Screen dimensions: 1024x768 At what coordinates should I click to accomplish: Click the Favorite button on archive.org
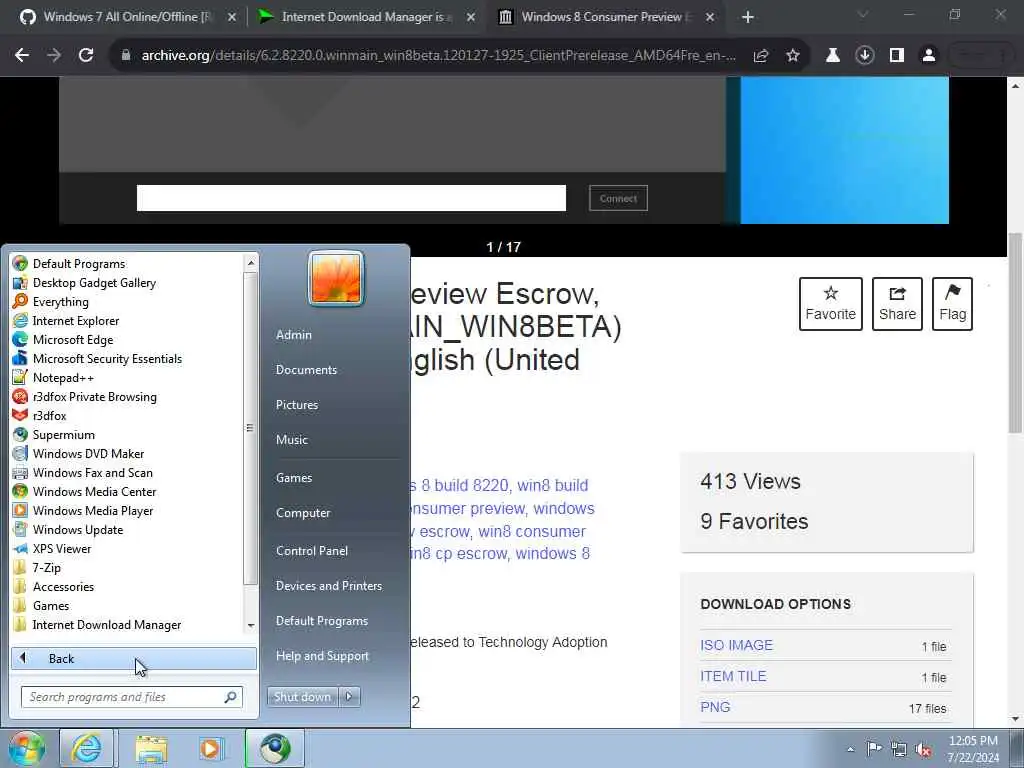[x=831, y=304]
